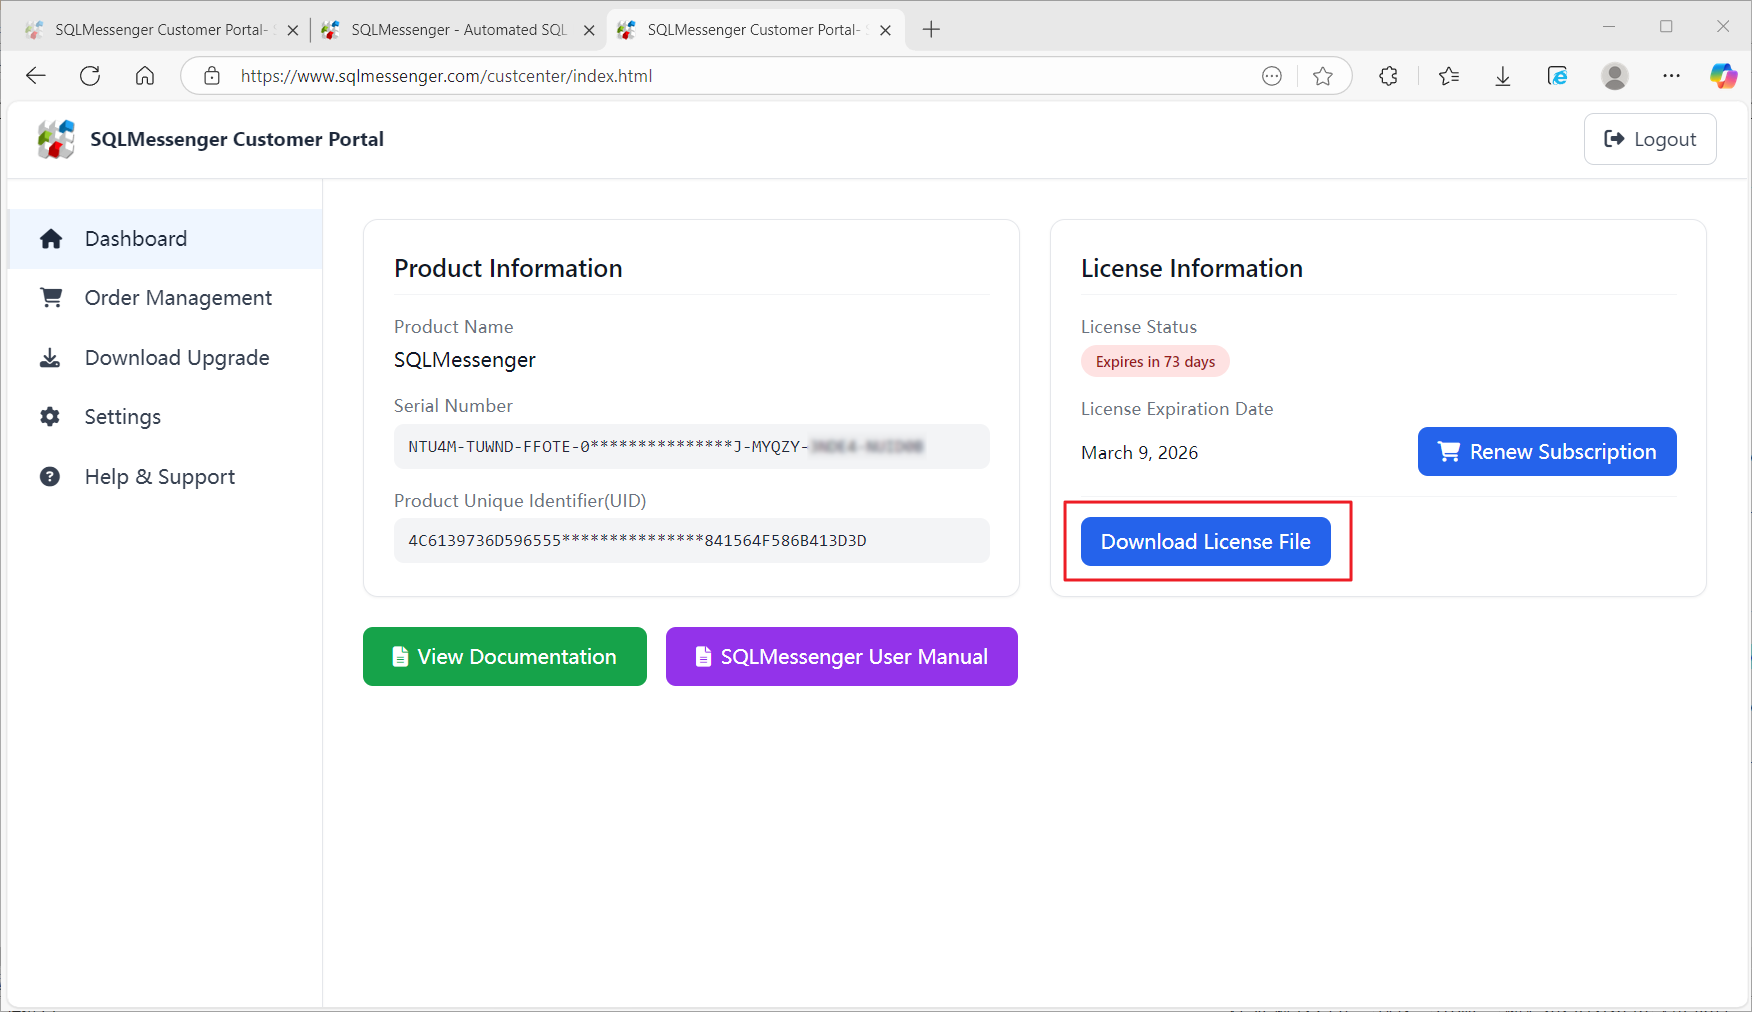Open Order Management in the sidebar
This screenshot has width=1752, height=1012.
pos(178,298)
